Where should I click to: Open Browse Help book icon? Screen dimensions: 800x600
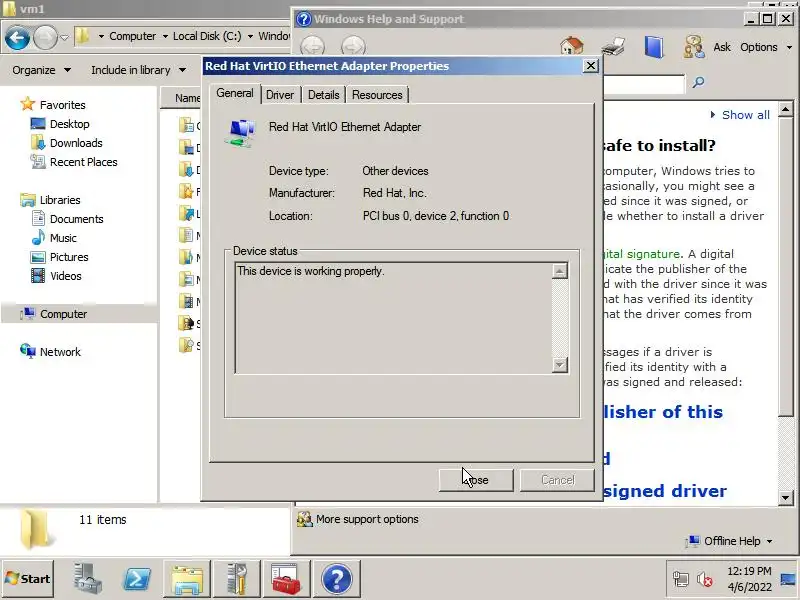point(654,47)
